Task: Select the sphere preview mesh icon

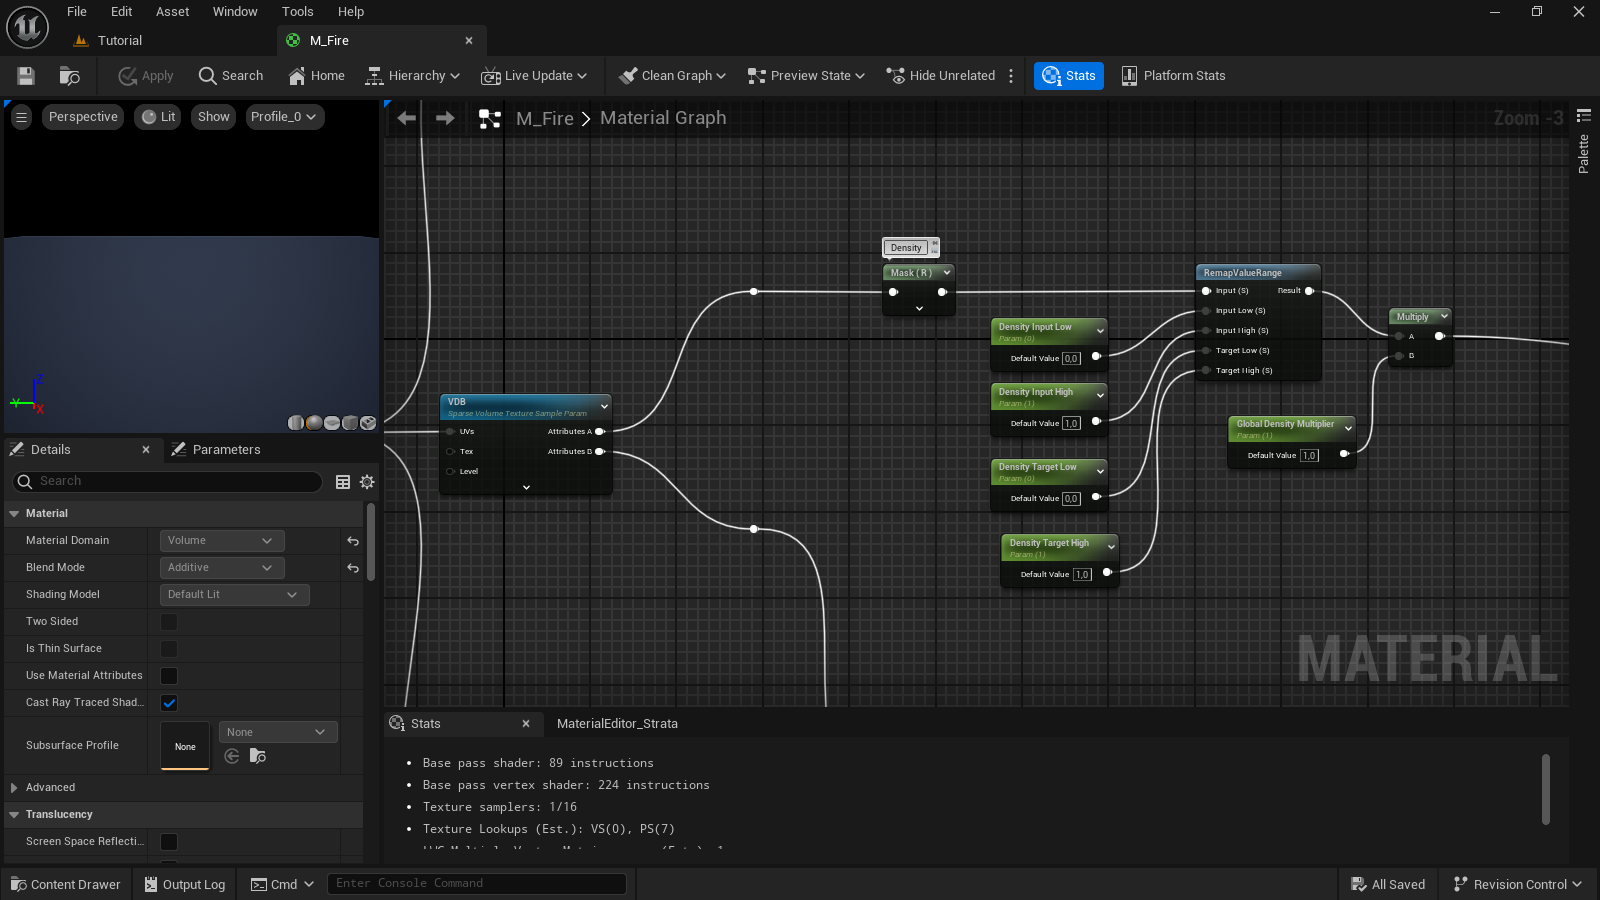Action: (x=314, y=423)
